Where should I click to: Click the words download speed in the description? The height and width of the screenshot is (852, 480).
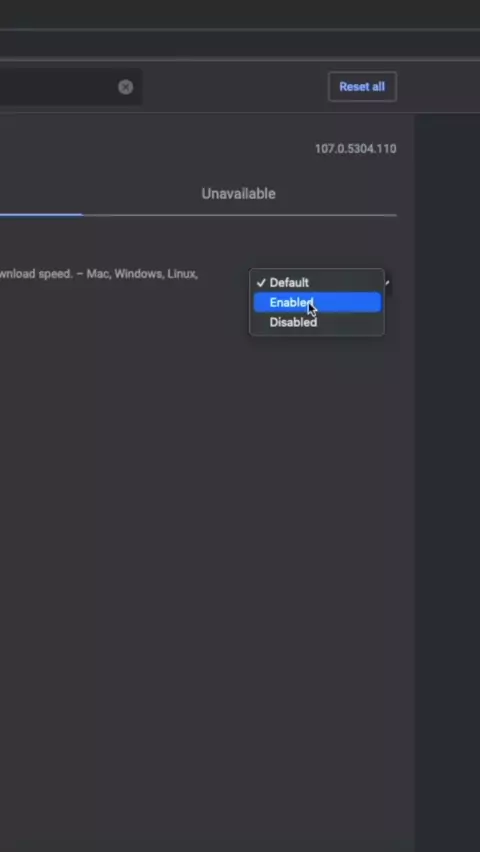click(x=36, y=274)
